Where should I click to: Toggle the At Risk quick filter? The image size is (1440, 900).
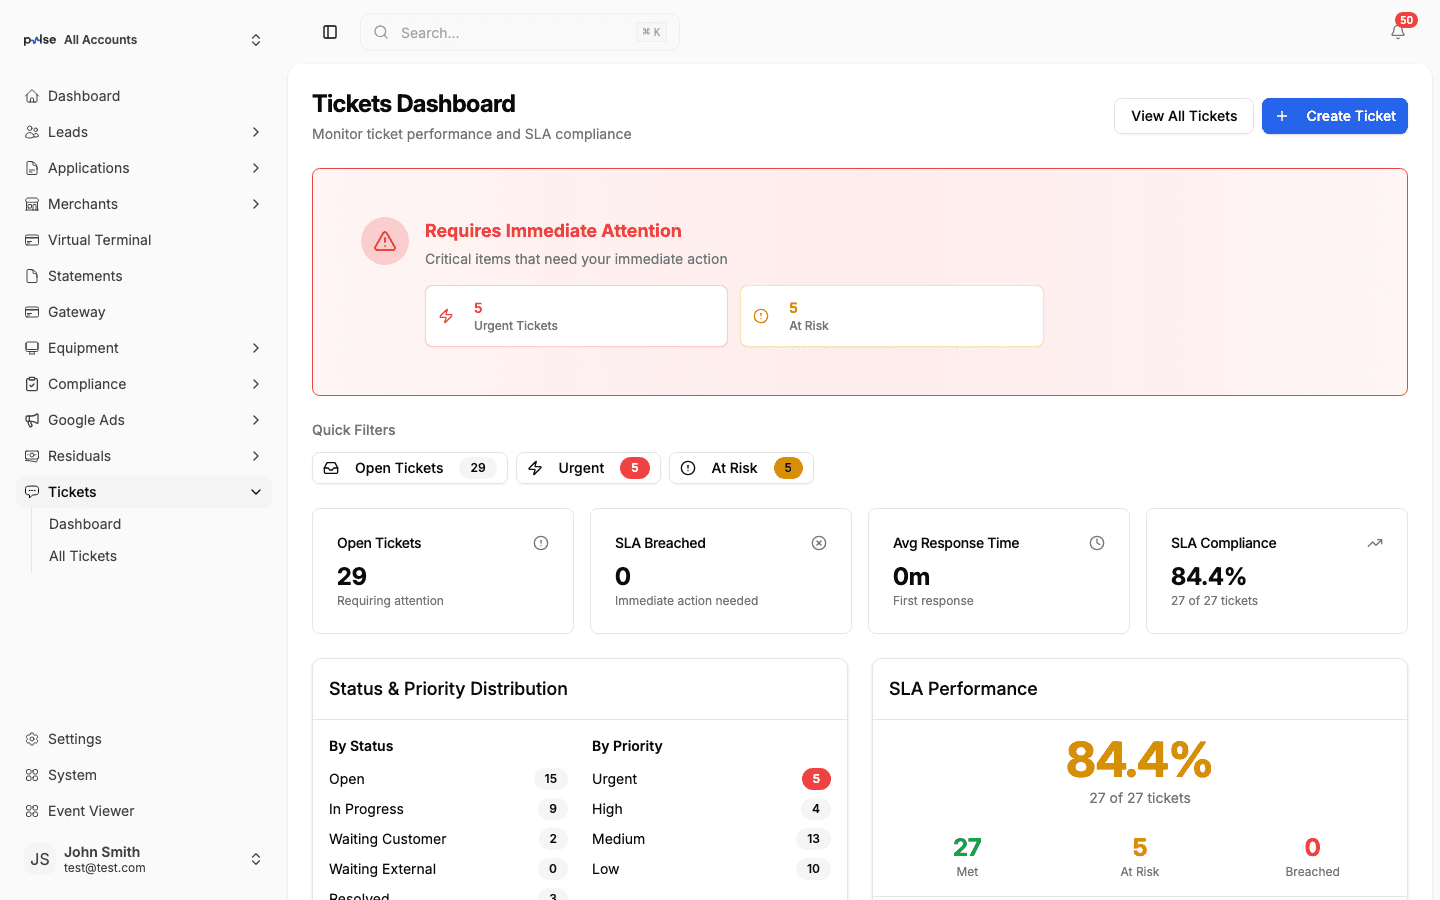[x=741, y=467]
